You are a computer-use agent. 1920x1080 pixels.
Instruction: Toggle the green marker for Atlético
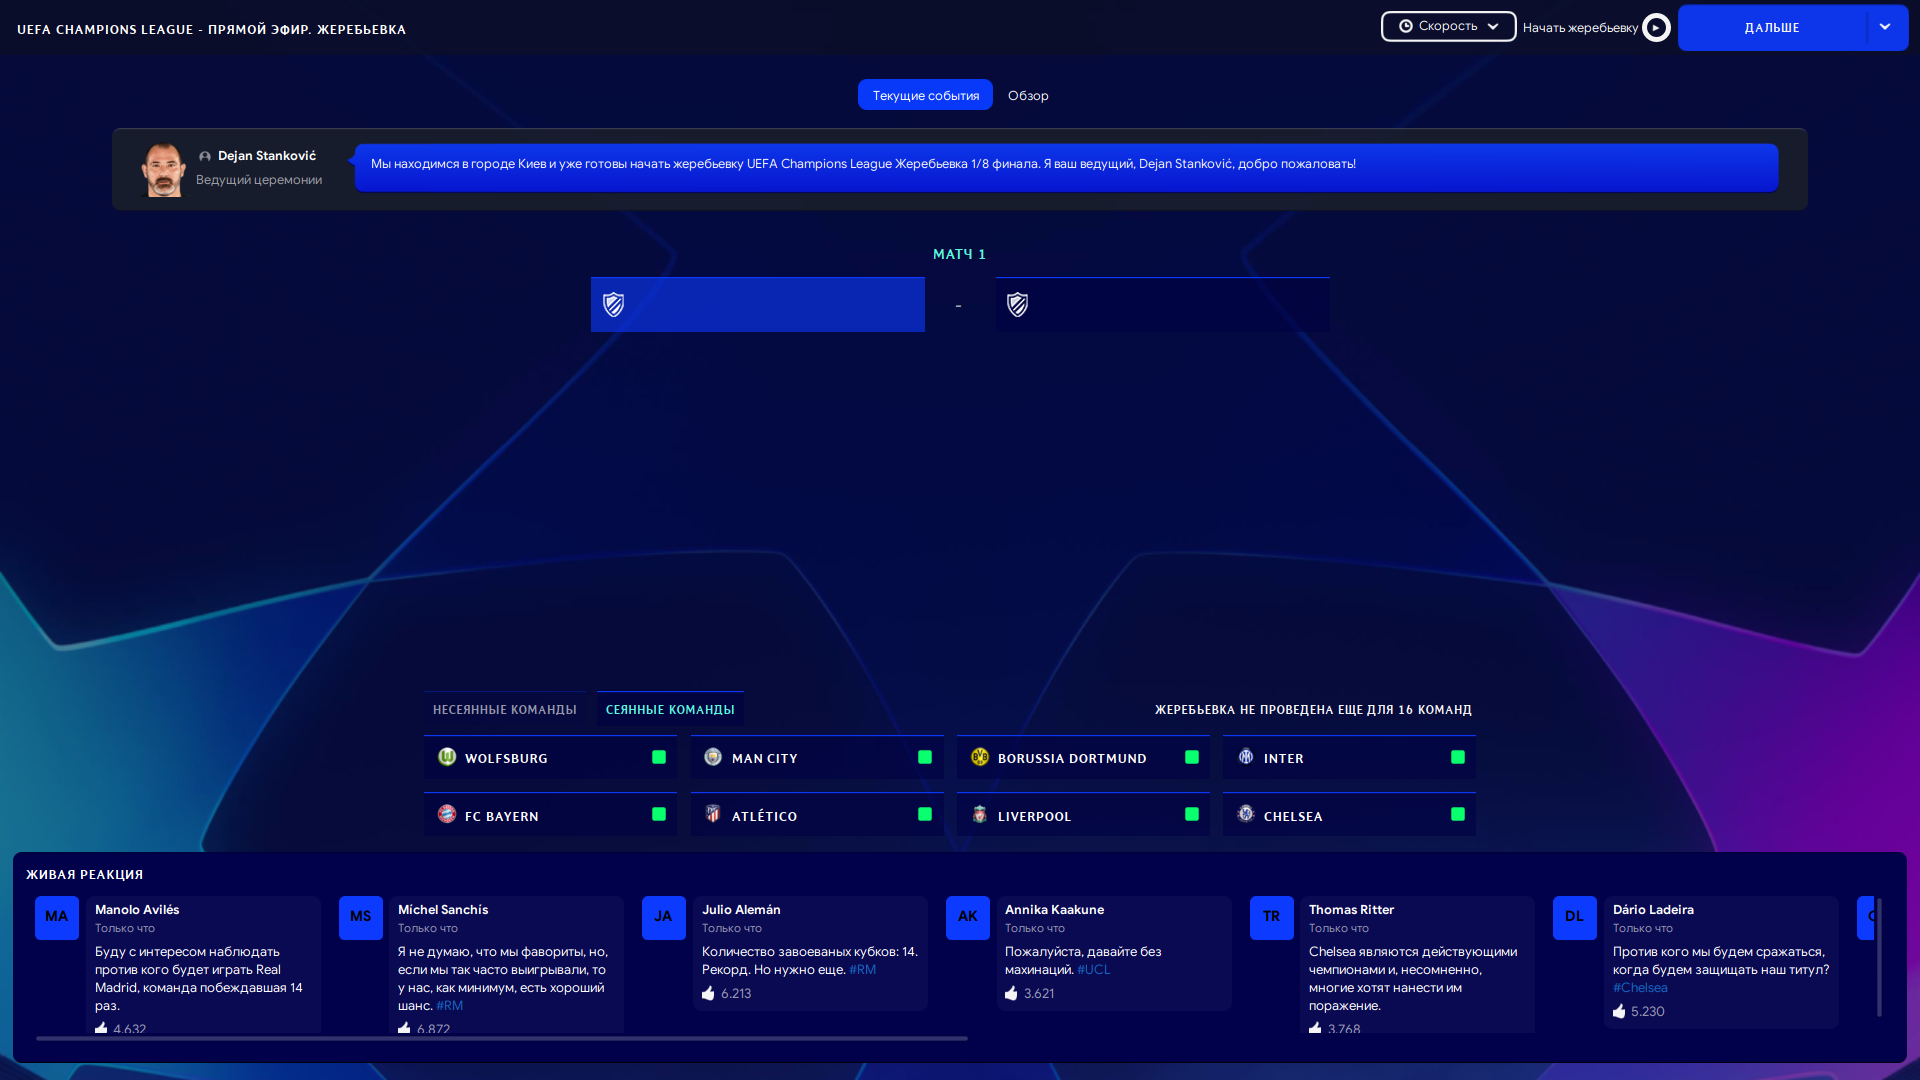[925, 814]
